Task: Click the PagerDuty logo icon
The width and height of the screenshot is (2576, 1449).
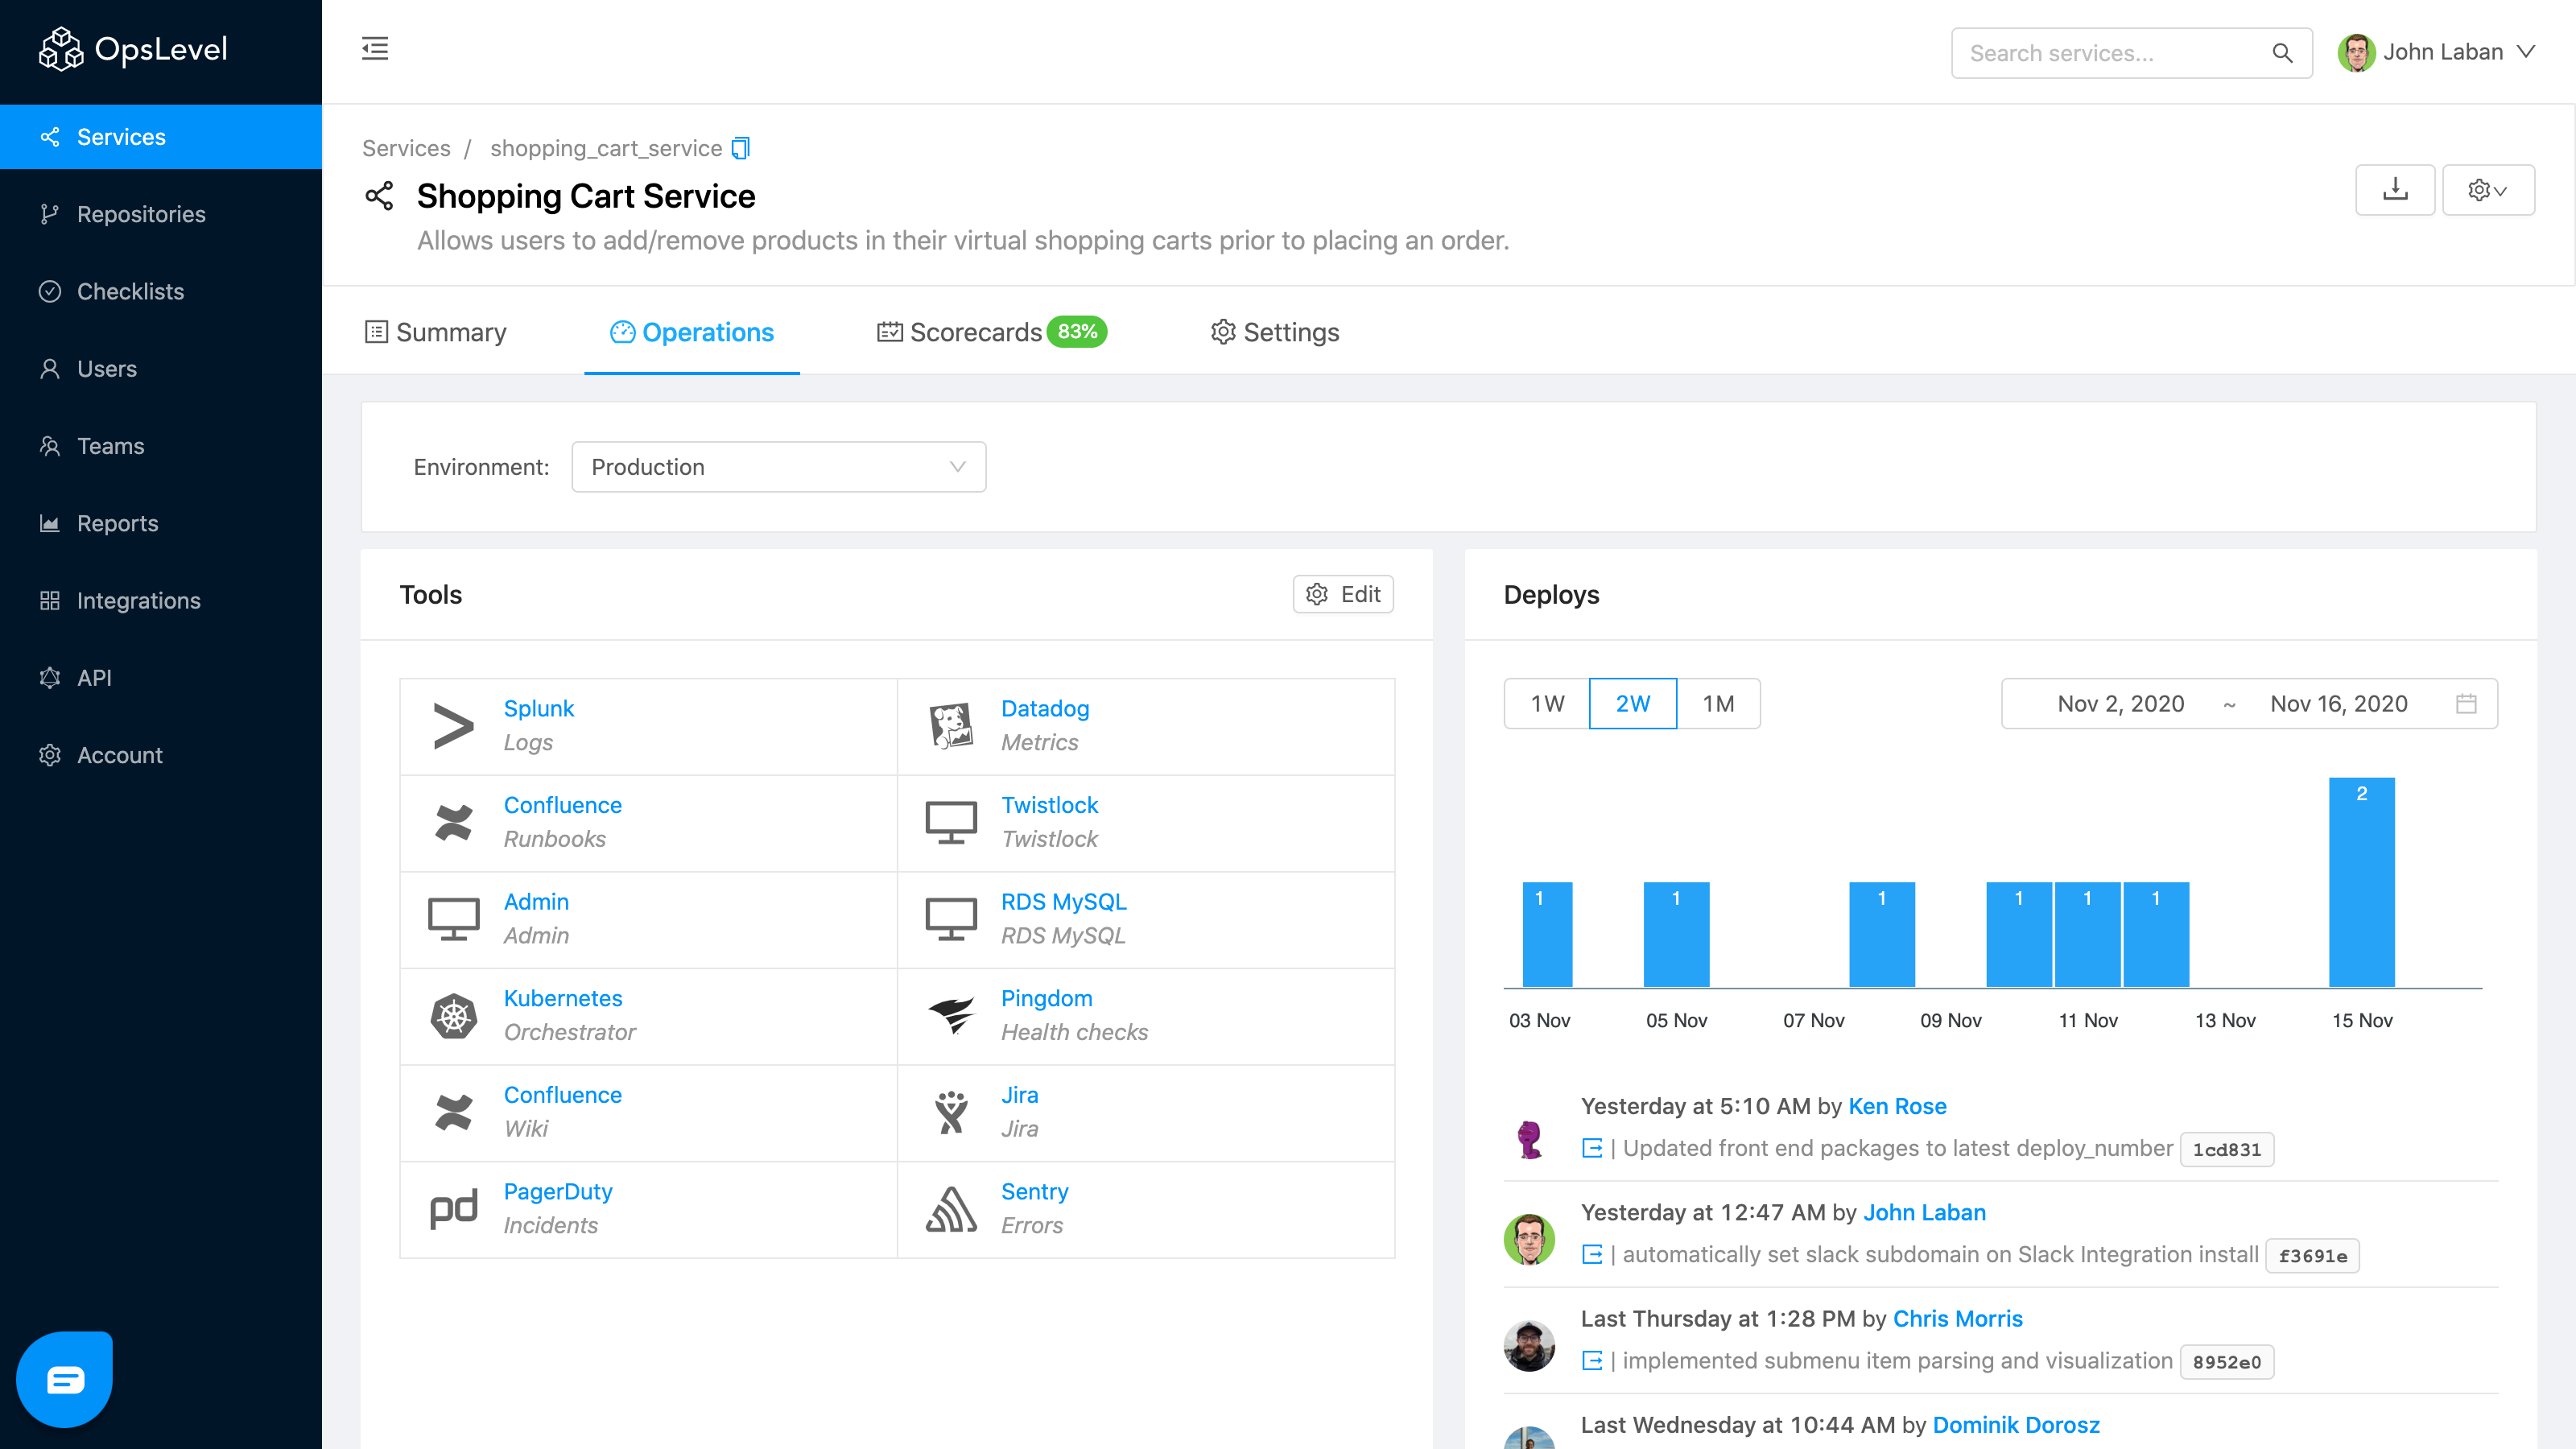Action: pyautogui.click(x=453, y=1209)
